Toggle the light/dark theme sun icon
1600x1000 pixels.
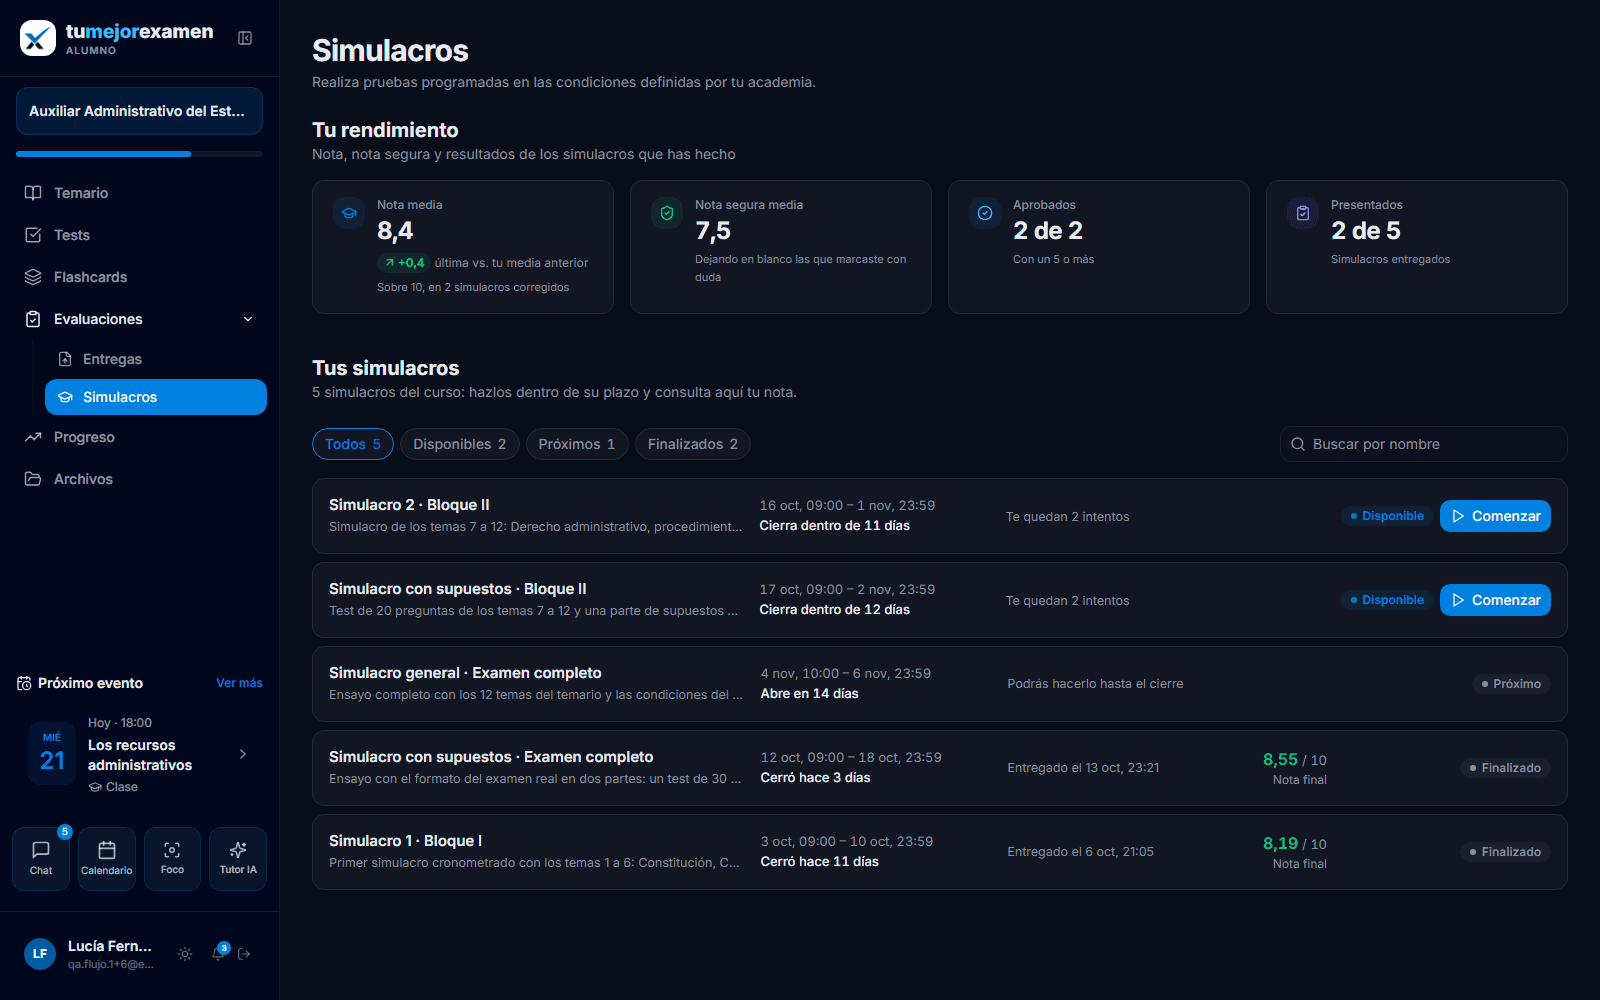point(185,954)
